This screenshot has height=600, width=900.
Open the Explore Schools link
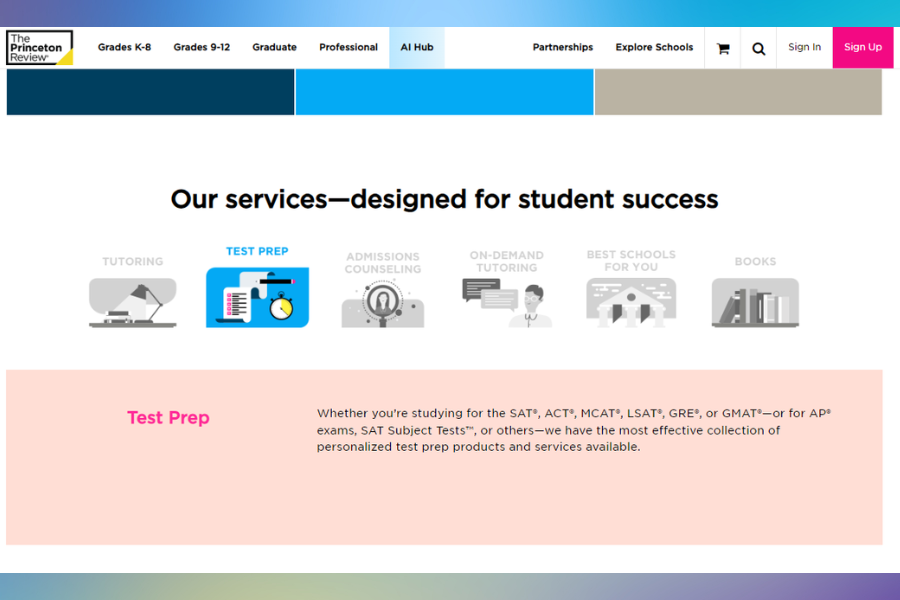tap(654, 47)
